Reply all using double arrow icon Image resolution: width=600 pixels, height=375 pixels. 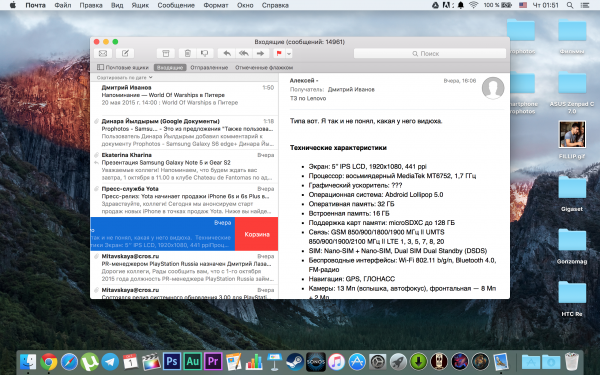point(244,54)
